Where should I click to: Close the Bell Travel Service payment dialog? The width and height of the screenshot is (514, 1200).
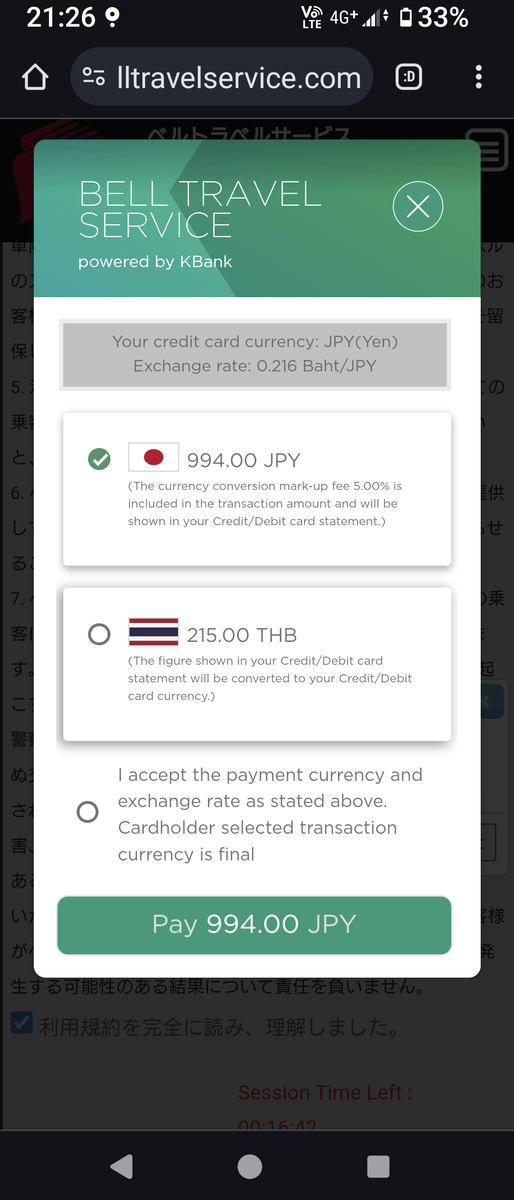[418, 207]
